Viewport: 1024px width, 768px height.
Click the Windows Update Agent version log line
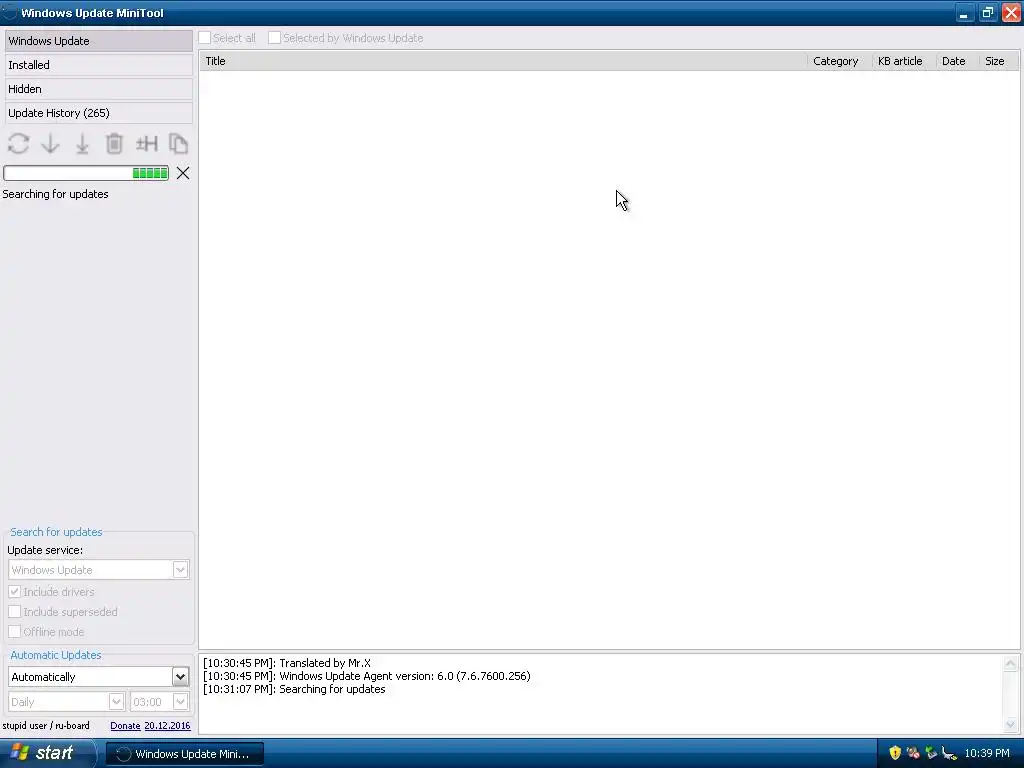coord(366,676)
